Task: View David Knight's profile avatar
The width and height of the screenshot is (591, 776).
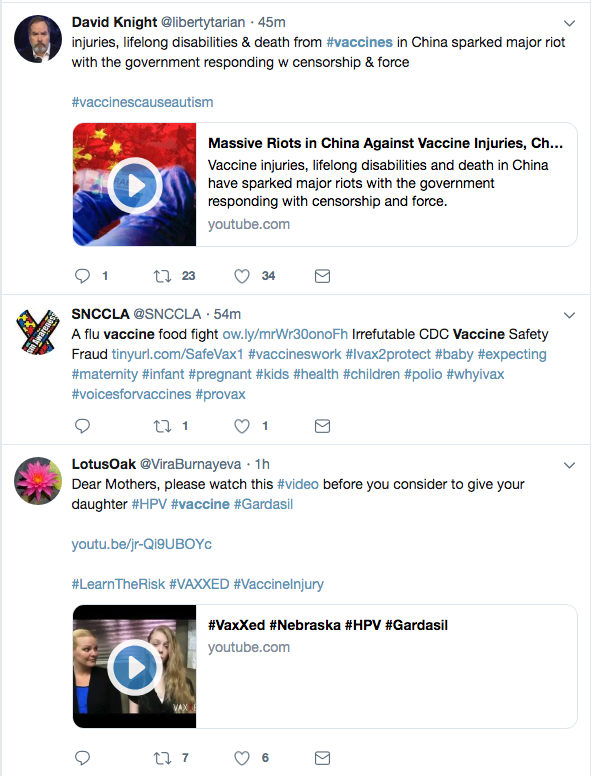Action: 38,39
